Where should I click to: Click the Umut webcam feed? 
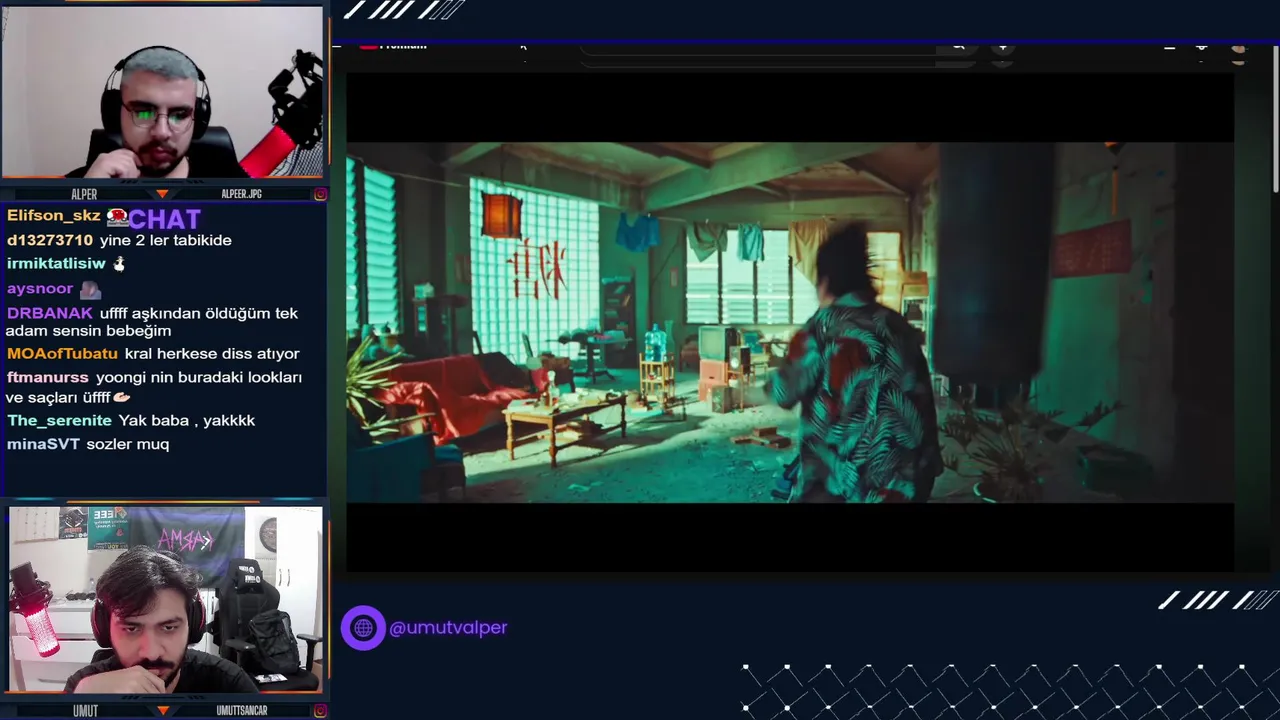tap(165, 600)
